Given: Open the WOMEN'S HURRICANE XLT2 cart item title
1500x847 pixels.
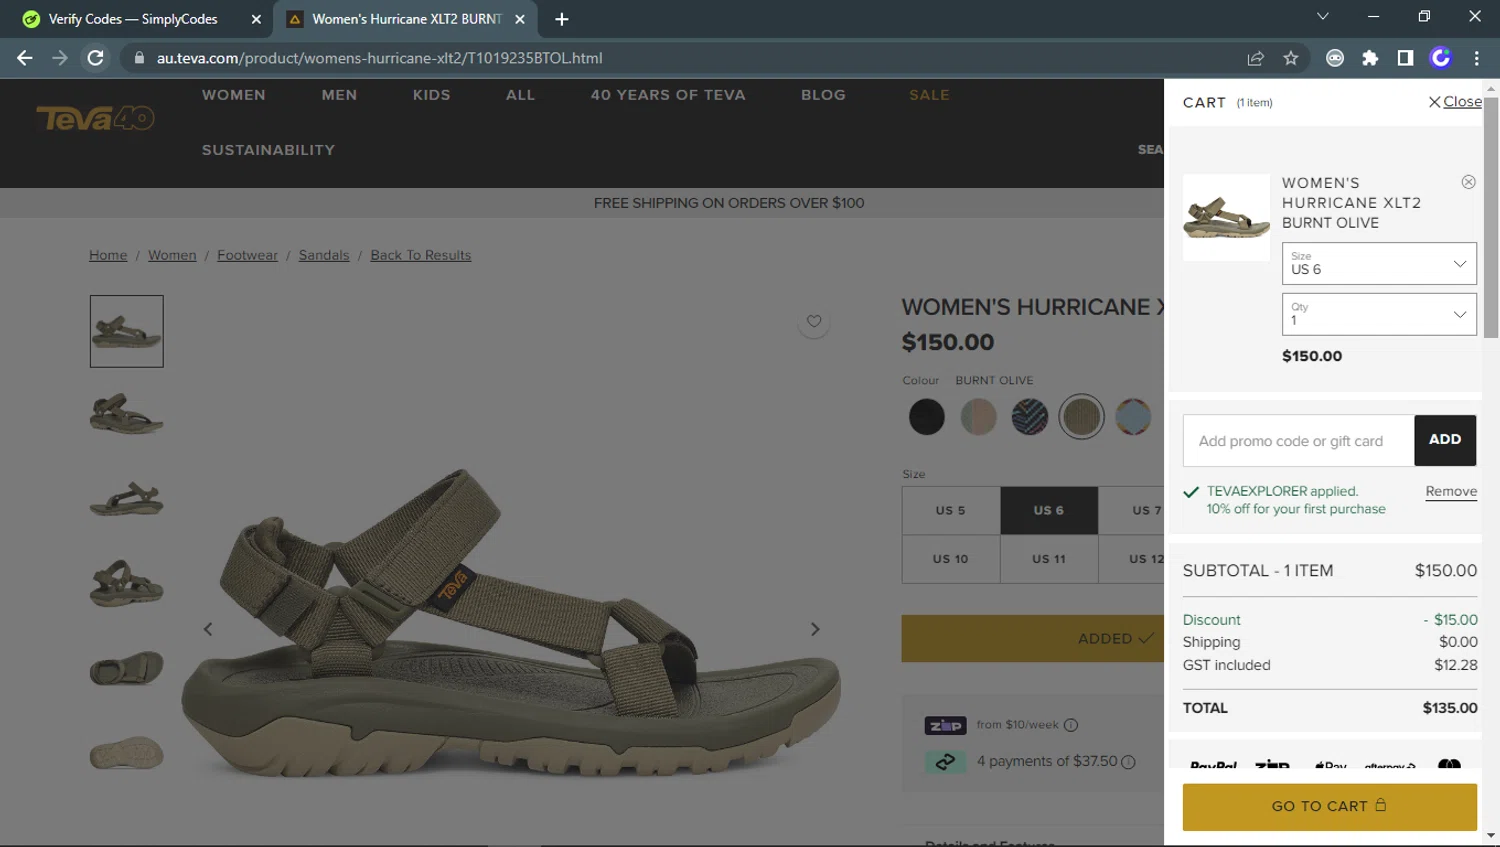Looking at the screenshot, I should point(1351,203).
